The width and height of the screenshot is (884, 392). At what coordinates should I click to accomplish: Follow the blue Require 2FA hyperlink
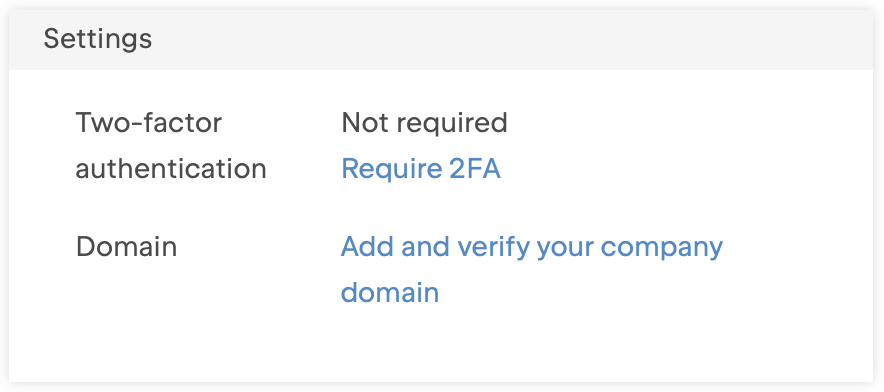click(x=421, y=169)
